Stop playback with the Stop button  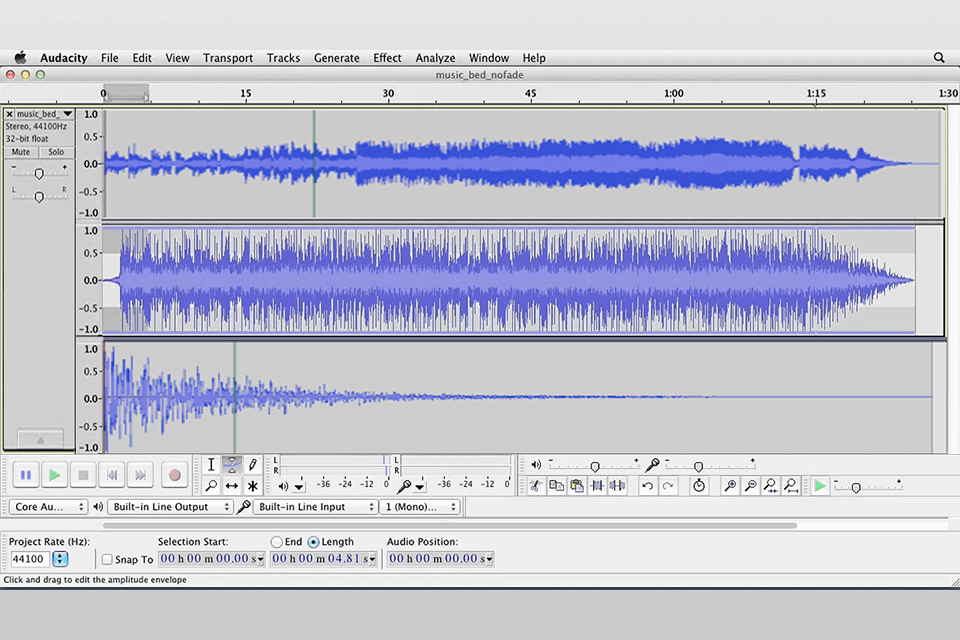click(x=83, y=475)
